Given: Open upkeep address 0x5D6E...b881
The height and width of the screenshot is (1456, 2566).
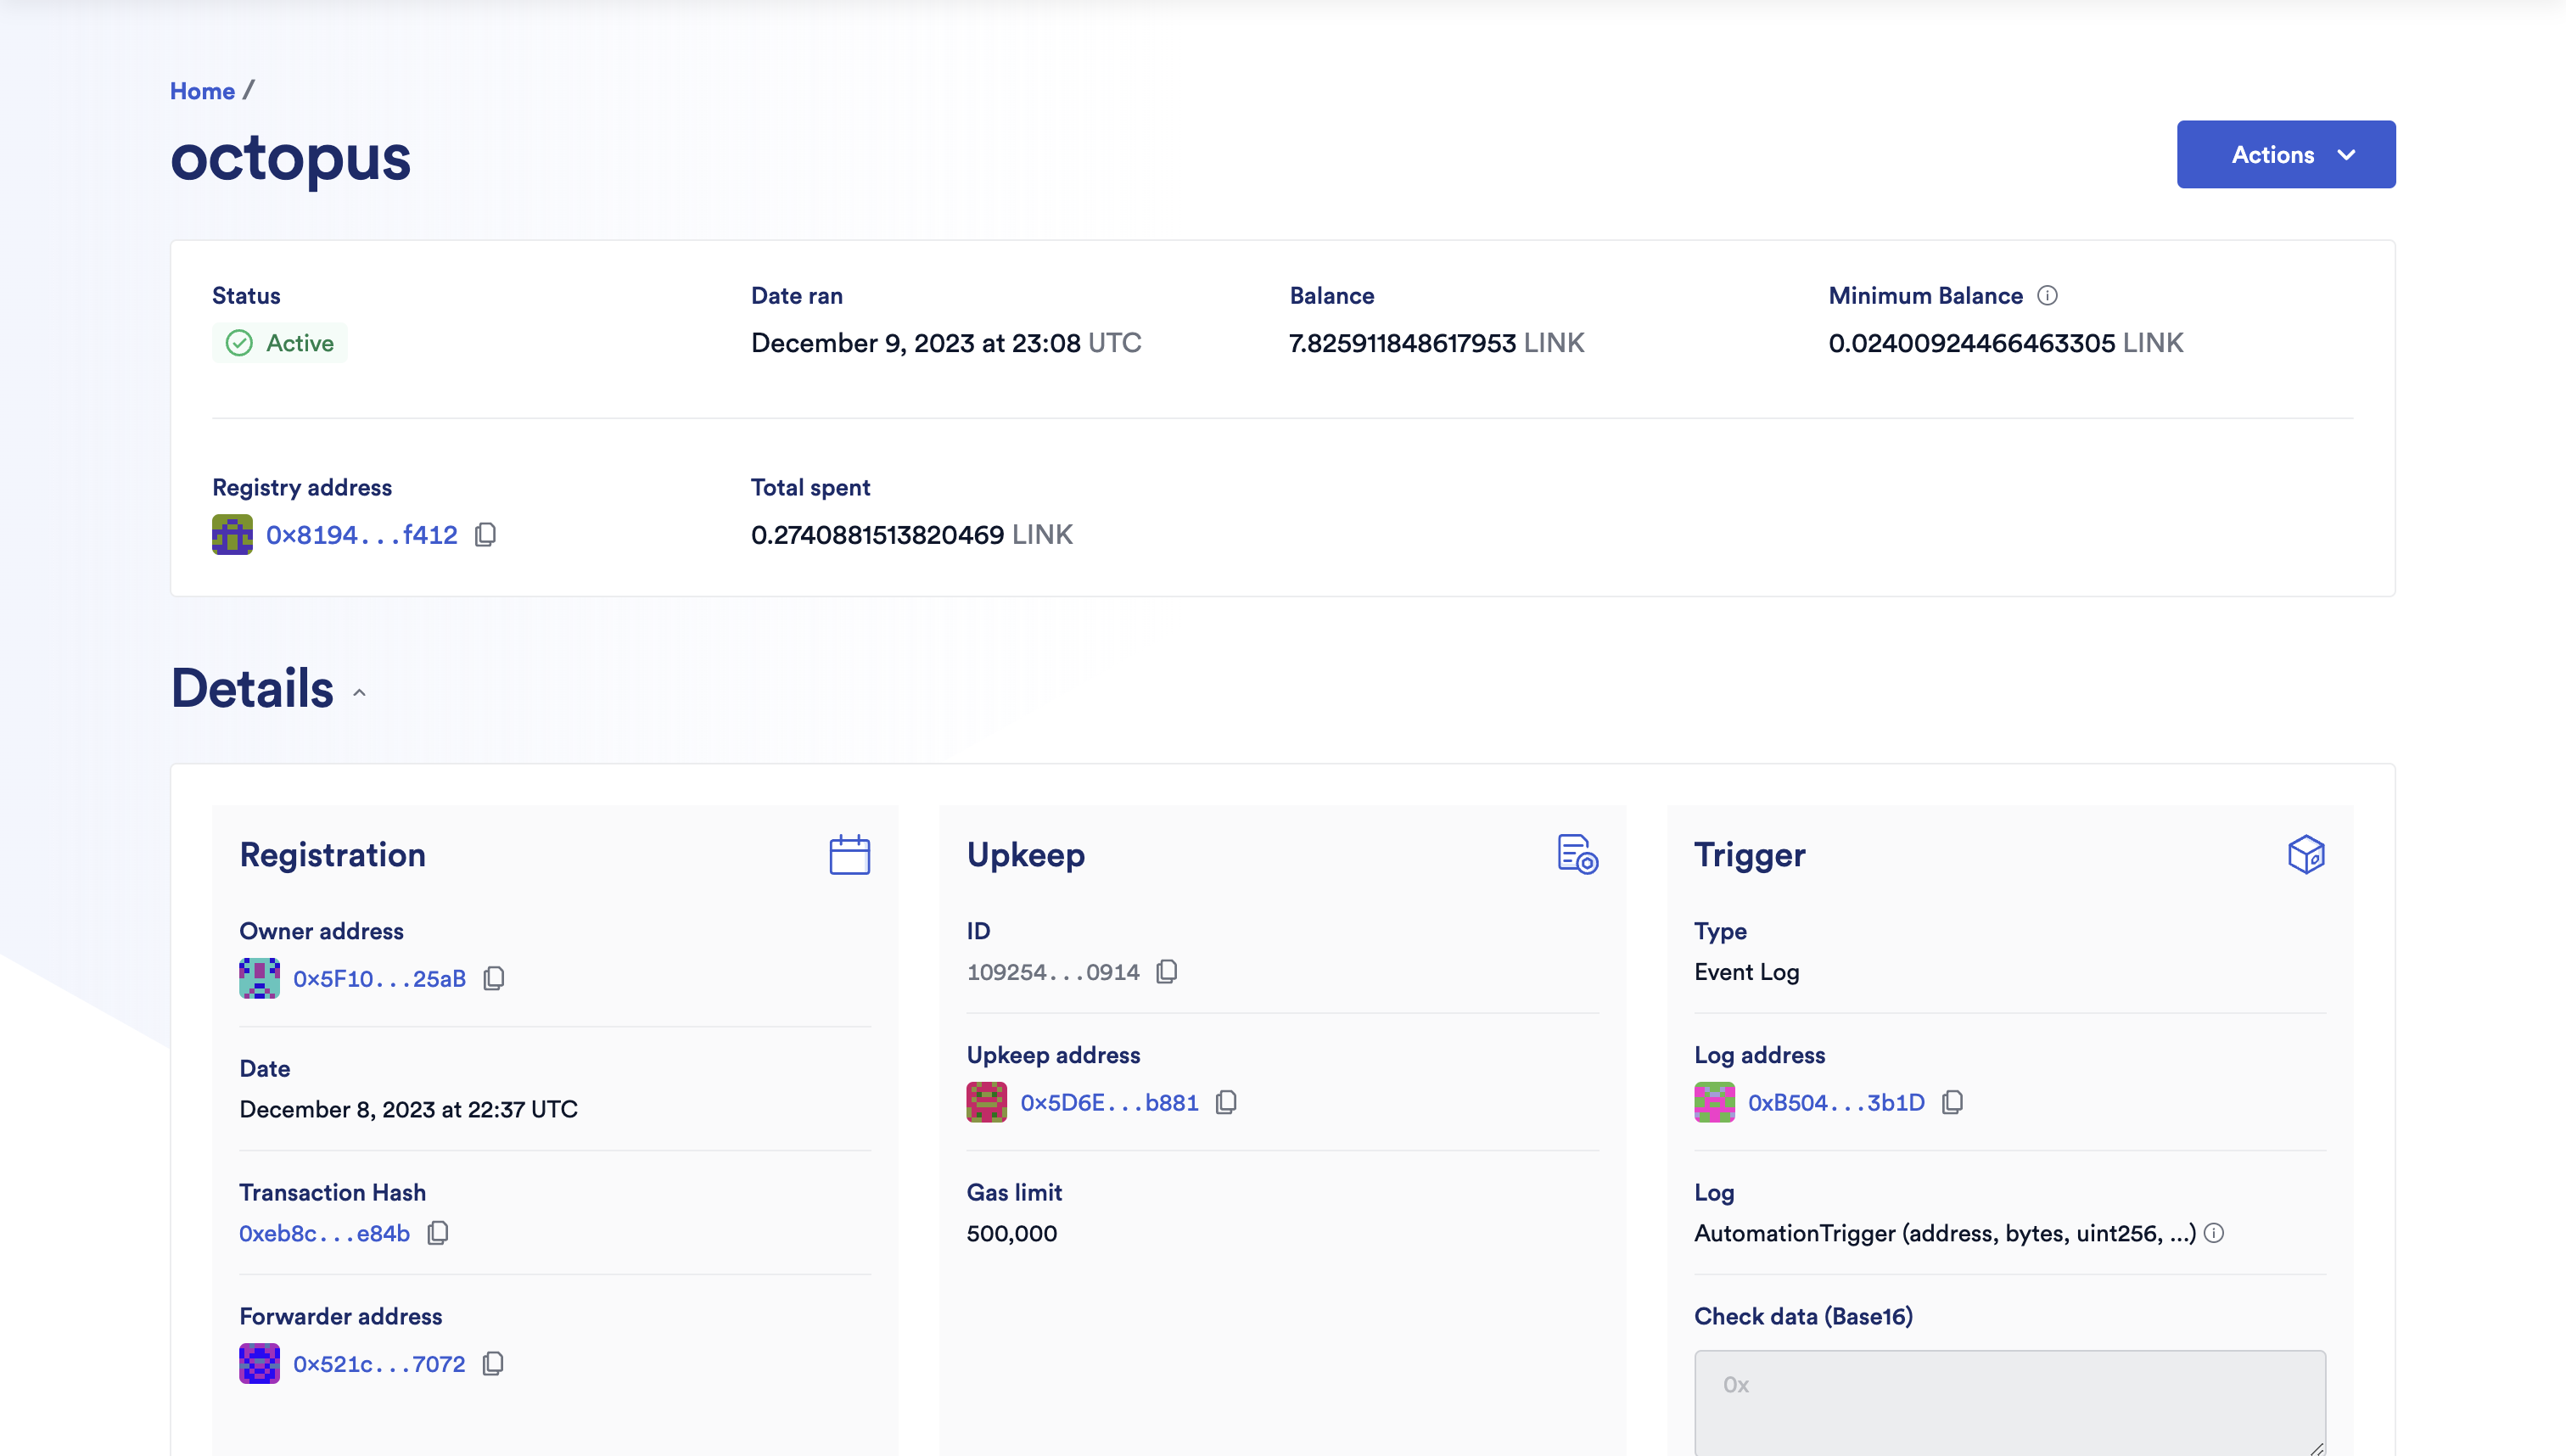Looking at the screenshot, I should (x=1109, y=1102).
